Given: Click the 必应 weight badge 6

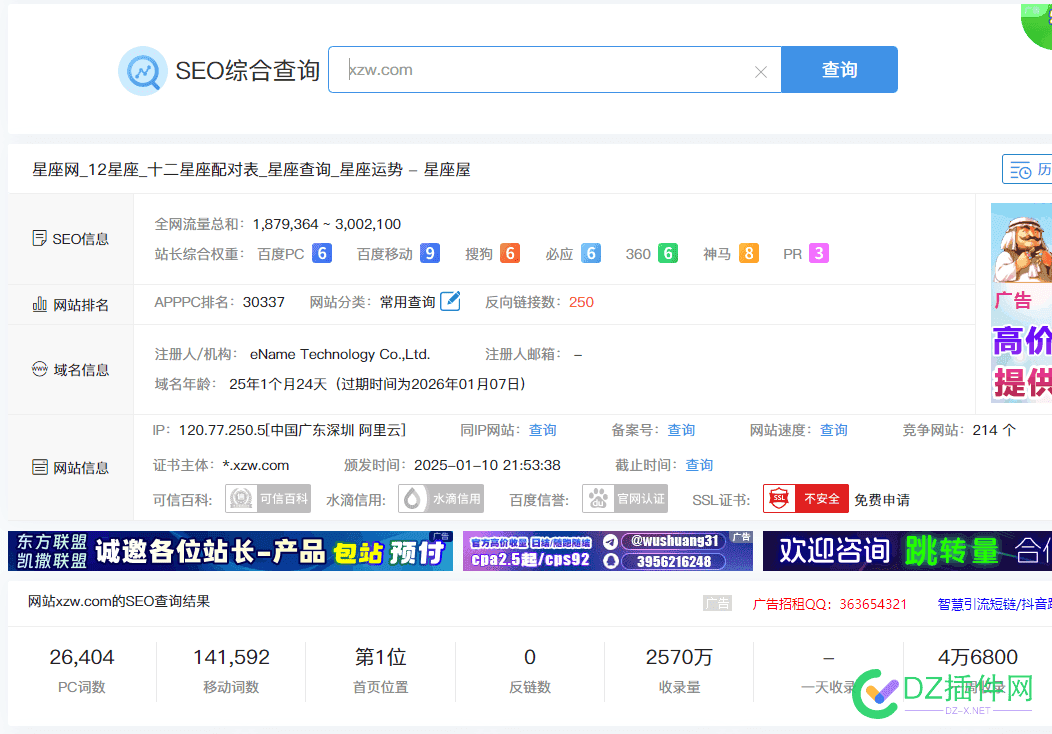Looking at the screenshot, I should click(590, 254).
